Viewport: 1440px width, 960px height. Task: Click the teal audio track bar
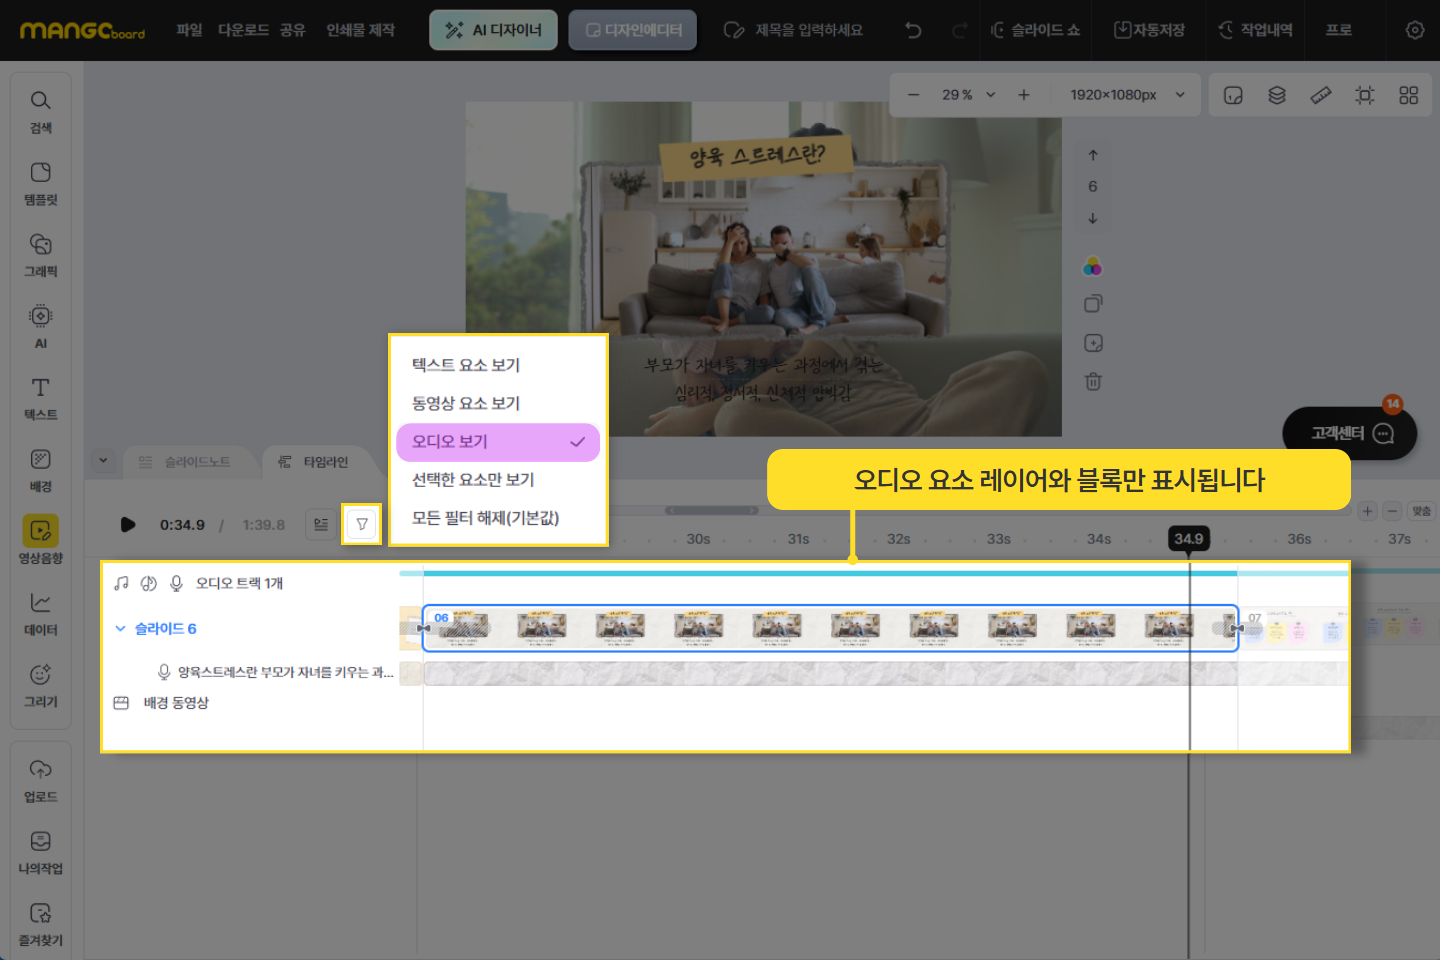[x=830, y=573]
